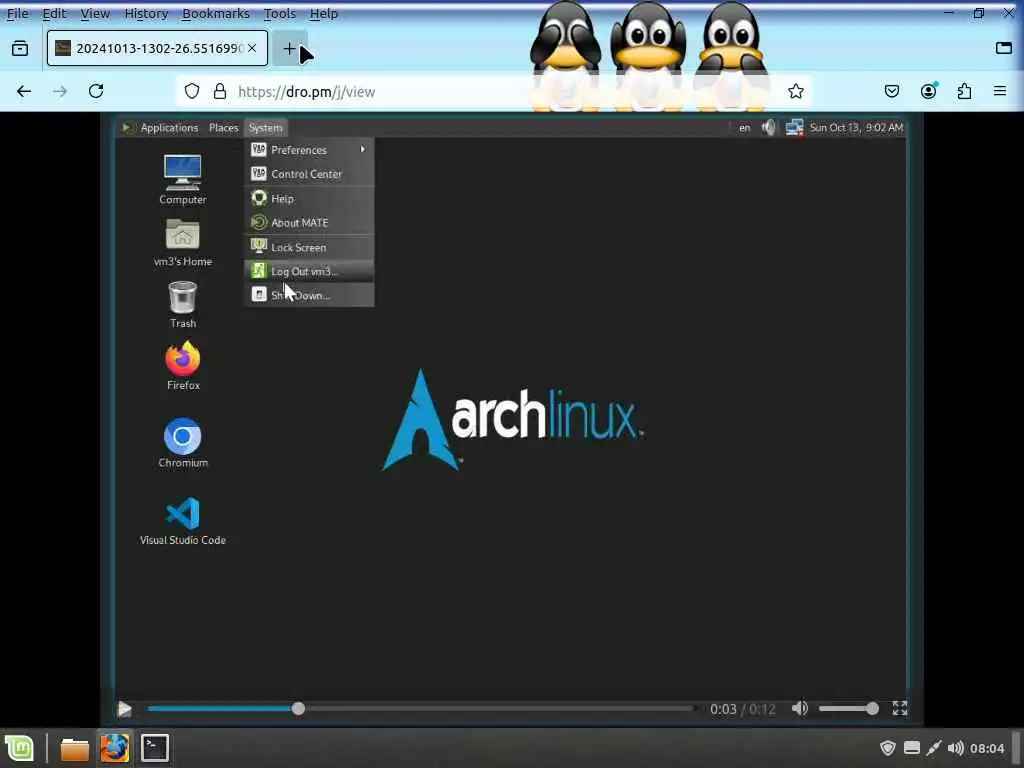Open Firefox View recent browsing icon
Screen dimensions: 1024x768
[20, 48]
